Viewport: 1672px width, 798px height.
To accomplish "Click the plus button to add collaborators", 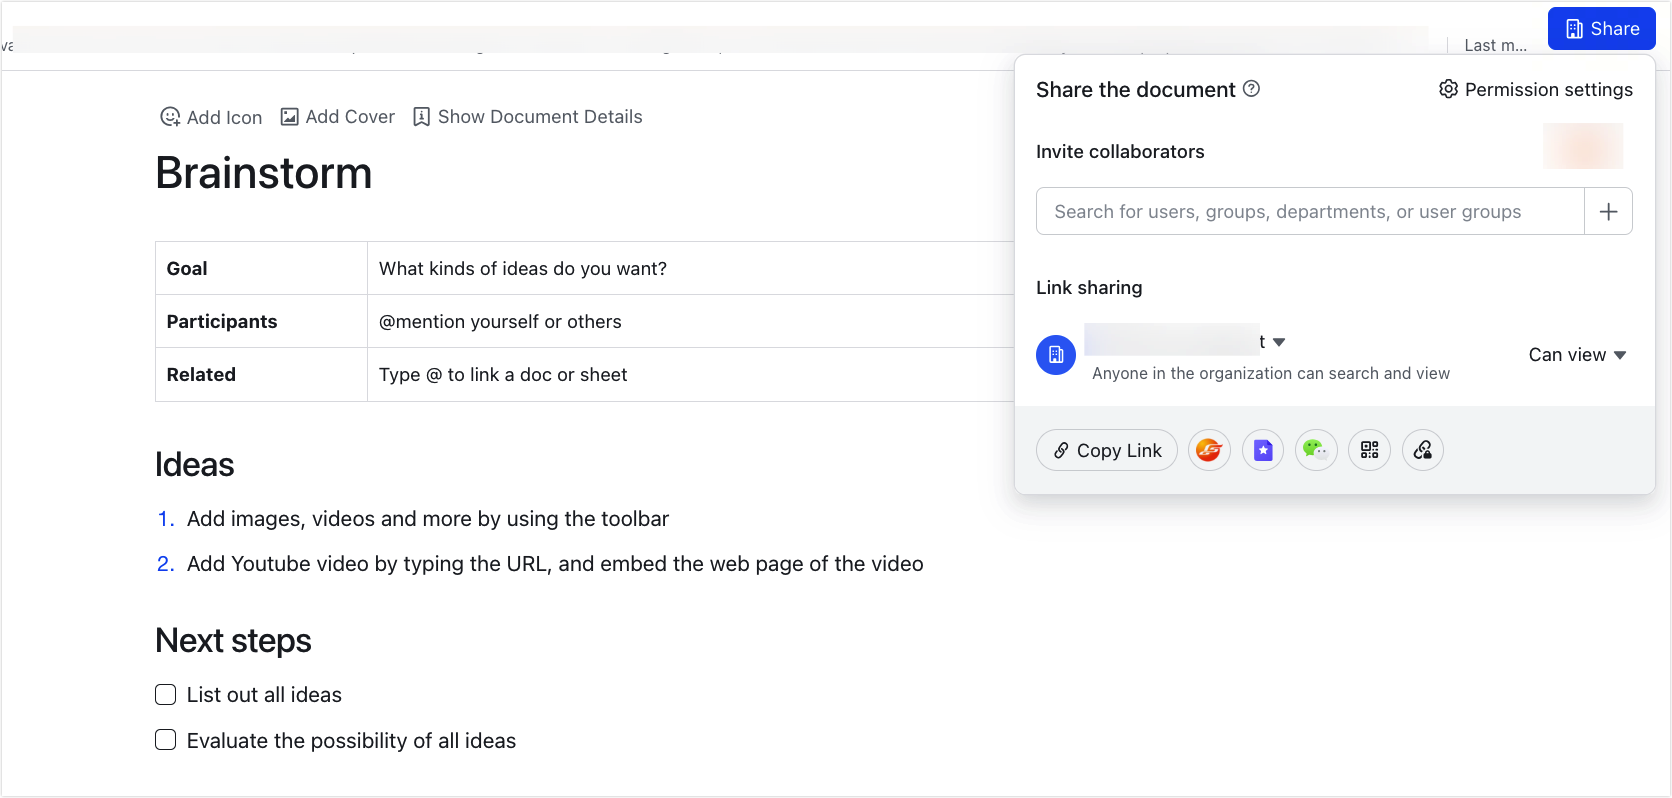I will click(1608, 211).
